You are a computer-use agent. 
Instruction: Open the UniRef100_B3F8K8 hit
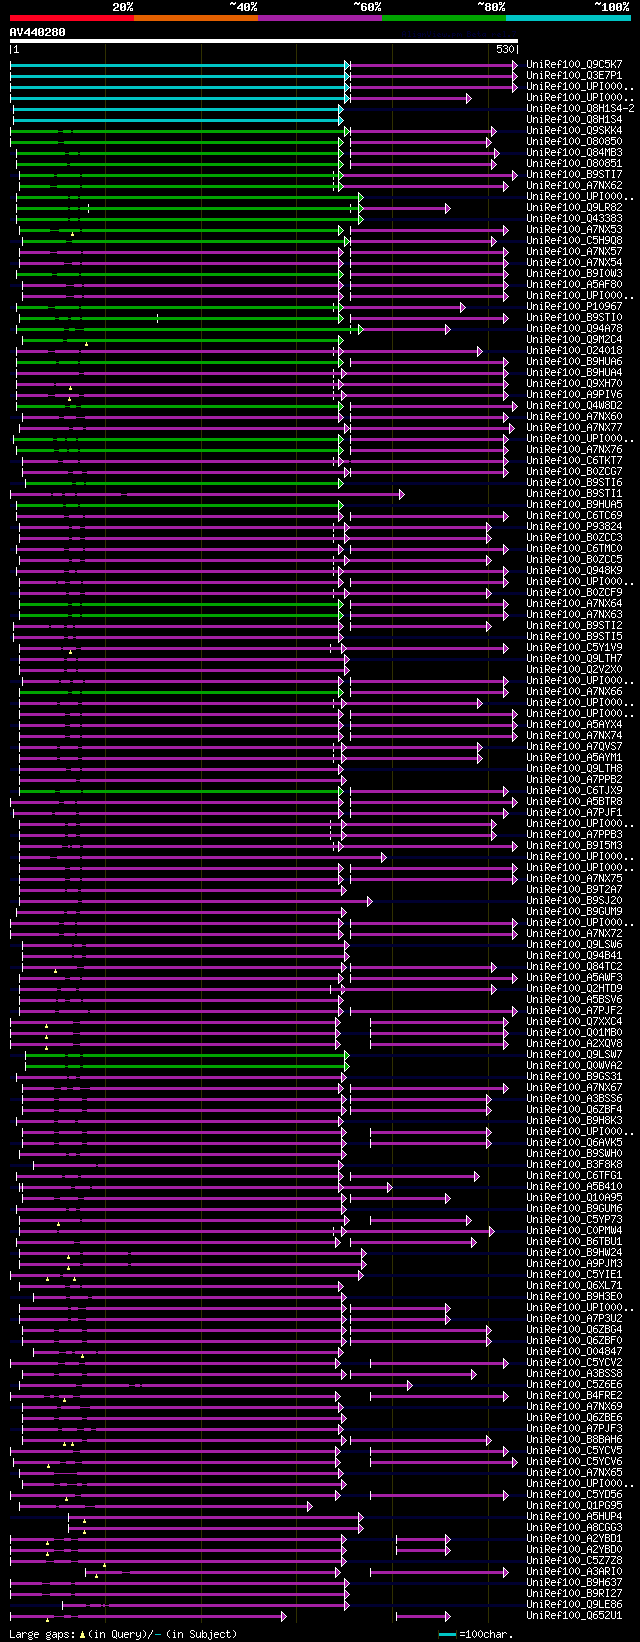point(574,1164)
